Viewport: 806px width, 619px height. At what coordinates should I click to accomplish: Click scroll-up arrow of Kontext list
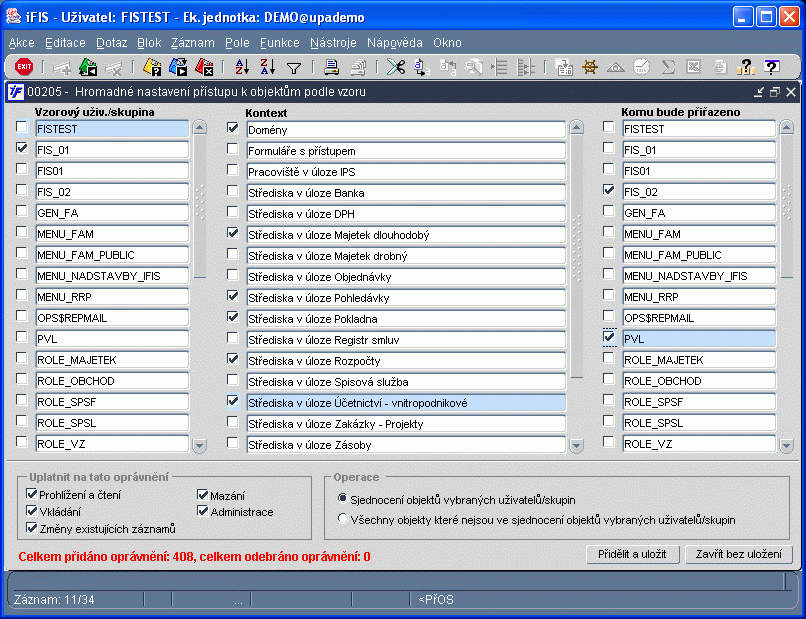click(577, 128)
